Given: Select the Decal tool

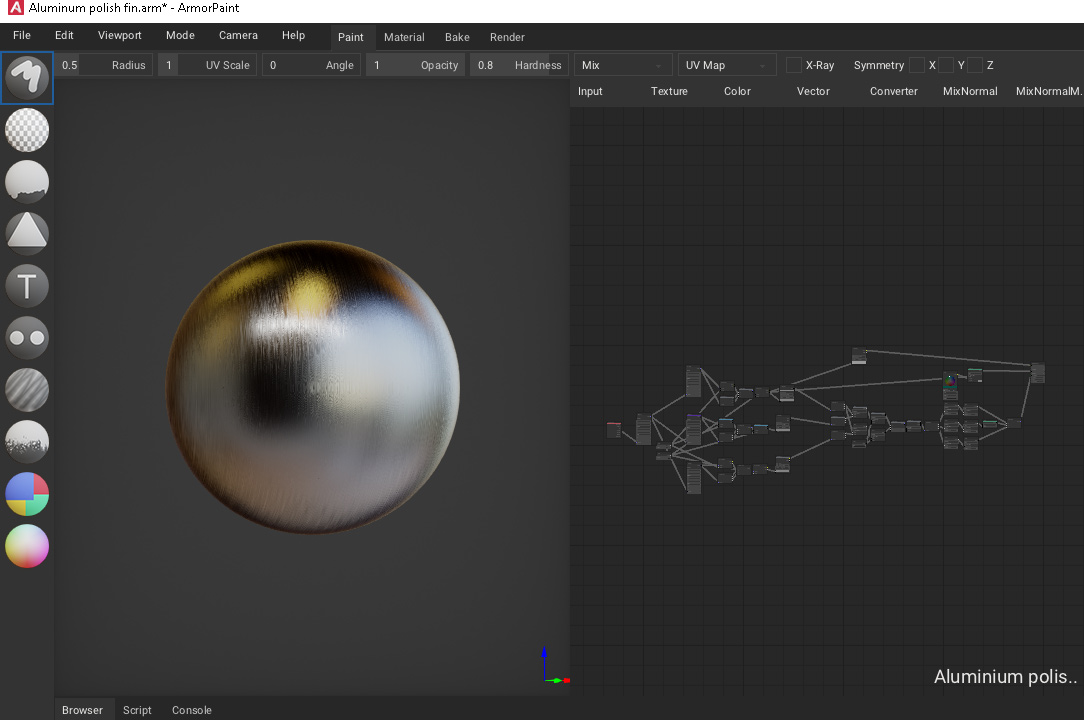Looking at the screenshot, I should tap(26, 234).
